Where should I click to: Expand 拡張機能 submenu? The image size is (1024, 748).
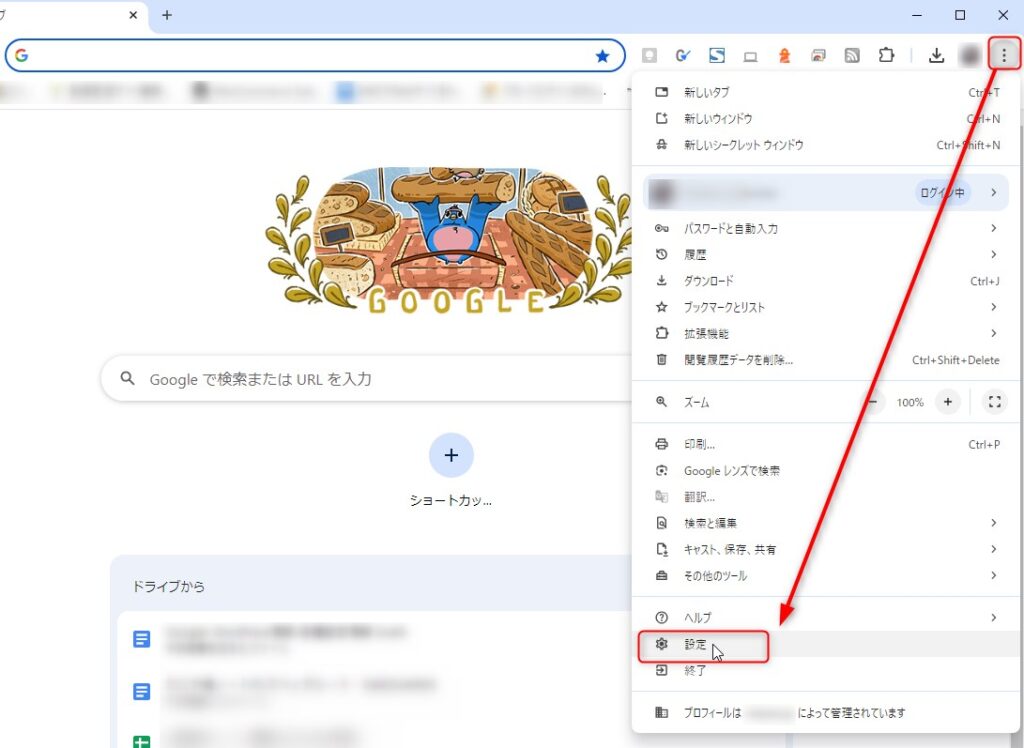827,333
